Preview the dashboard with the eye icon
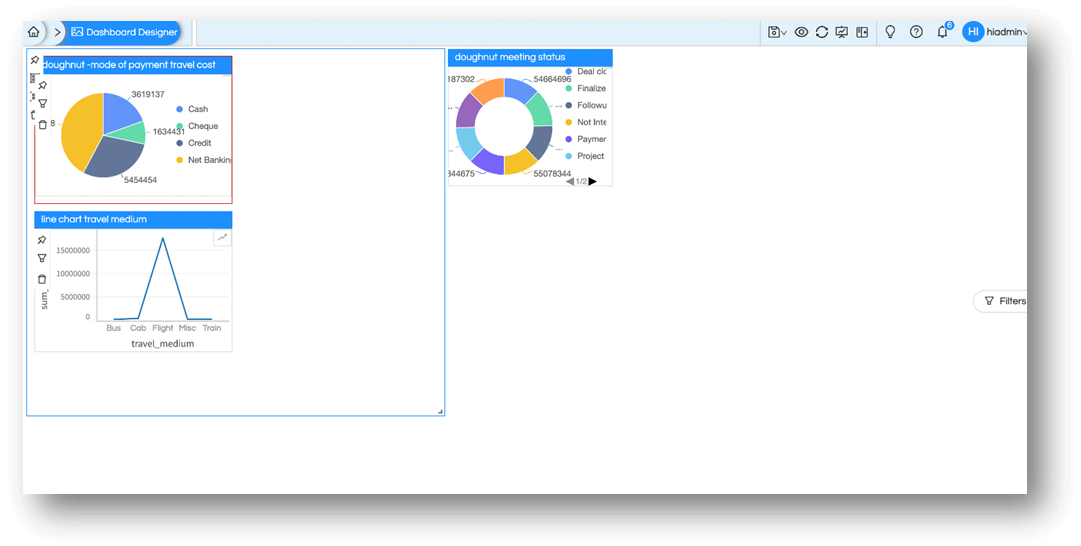Viewport: 1081px width, 546px height. click(x=801, y=32)
